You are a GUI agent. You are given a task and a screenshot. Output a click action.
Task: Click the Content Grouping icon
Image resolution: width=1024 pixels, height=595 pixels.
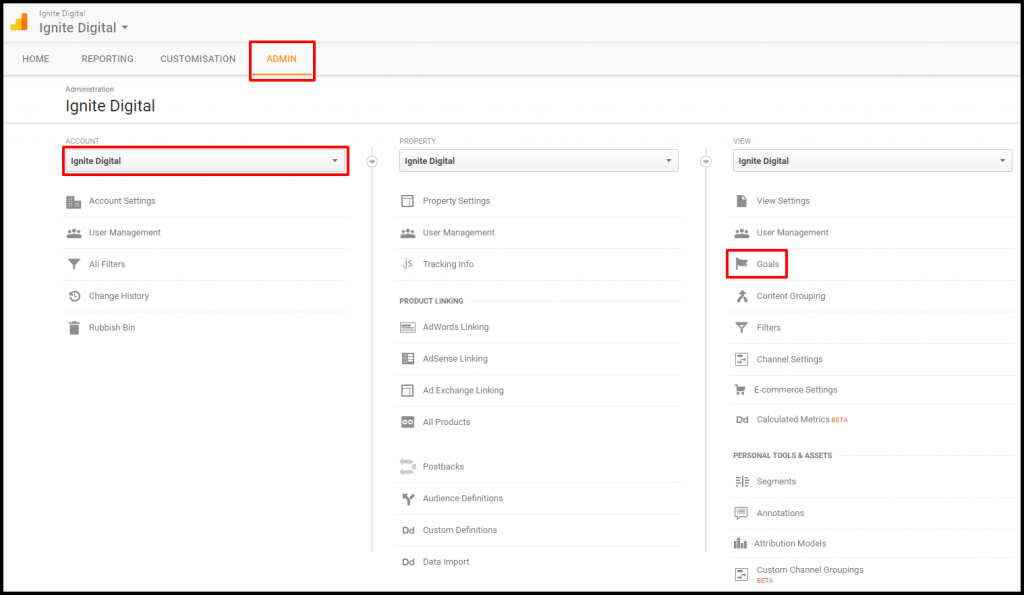[741, 296]
